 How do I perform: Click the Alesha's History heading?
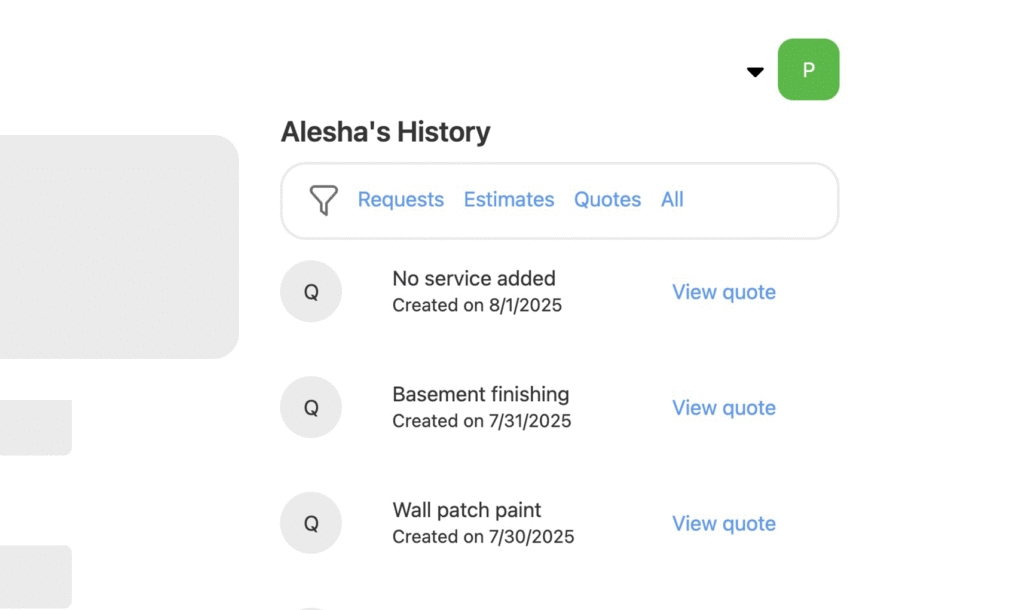(385, 132)
